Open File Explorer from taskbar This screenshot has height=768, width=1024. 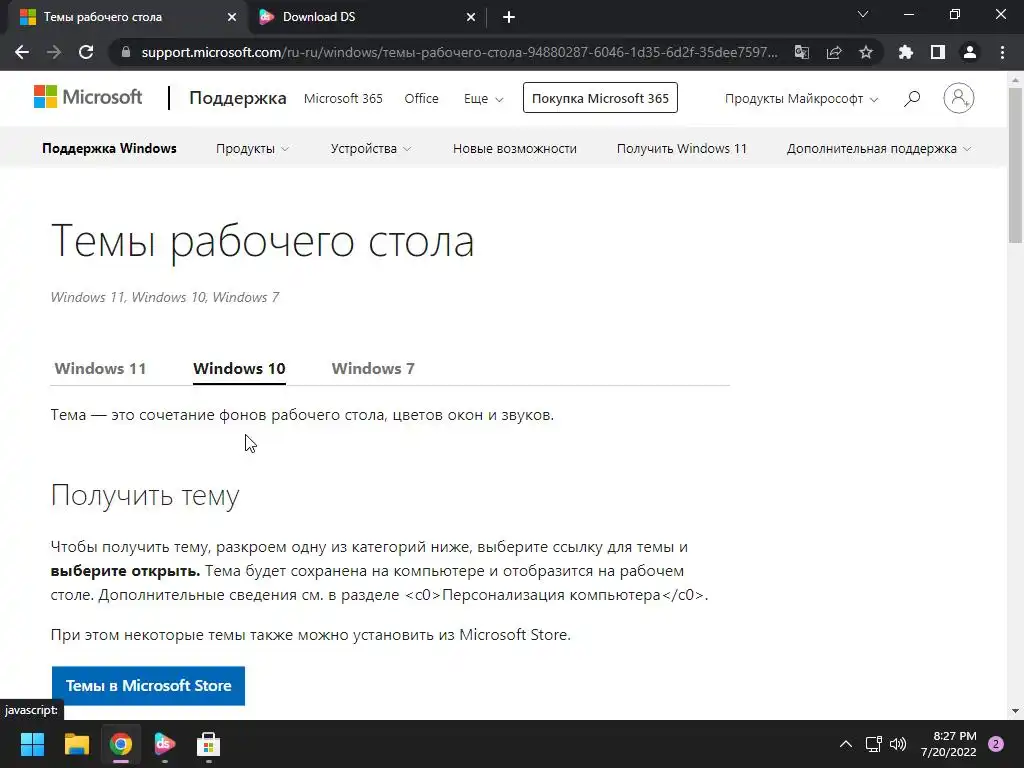76,744
